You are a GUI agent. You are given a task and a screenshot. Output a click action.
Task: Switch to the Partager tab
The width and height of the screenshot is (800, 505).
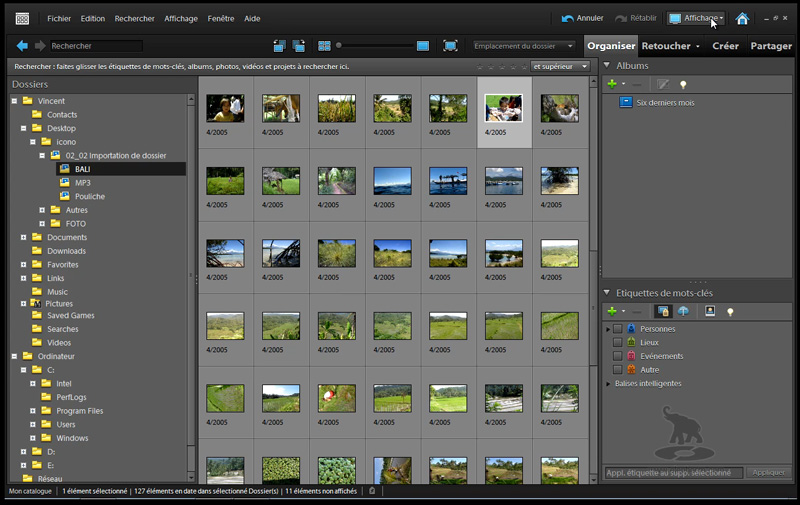coord(771,46)
